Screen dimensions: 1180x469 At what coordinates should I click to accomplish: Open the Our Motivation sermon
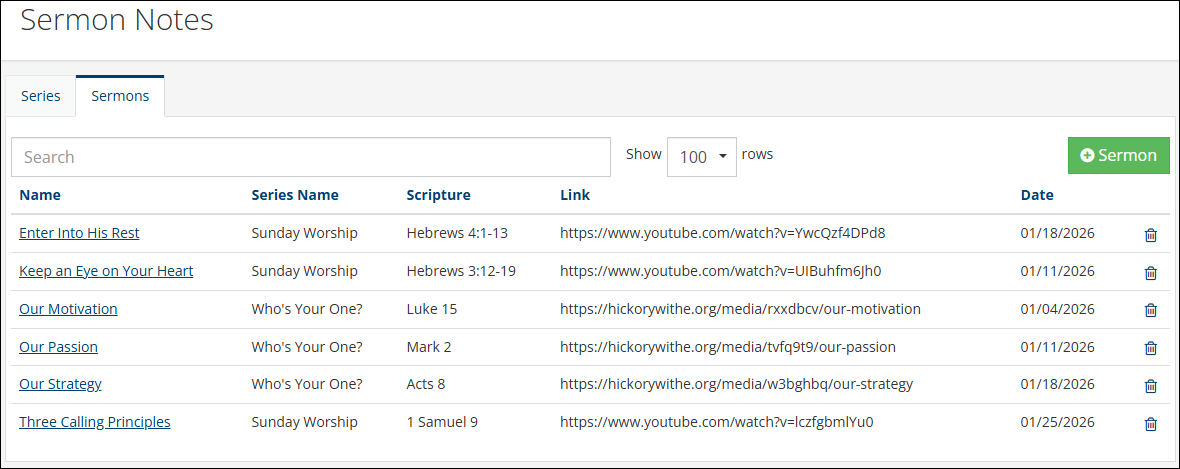68,309
